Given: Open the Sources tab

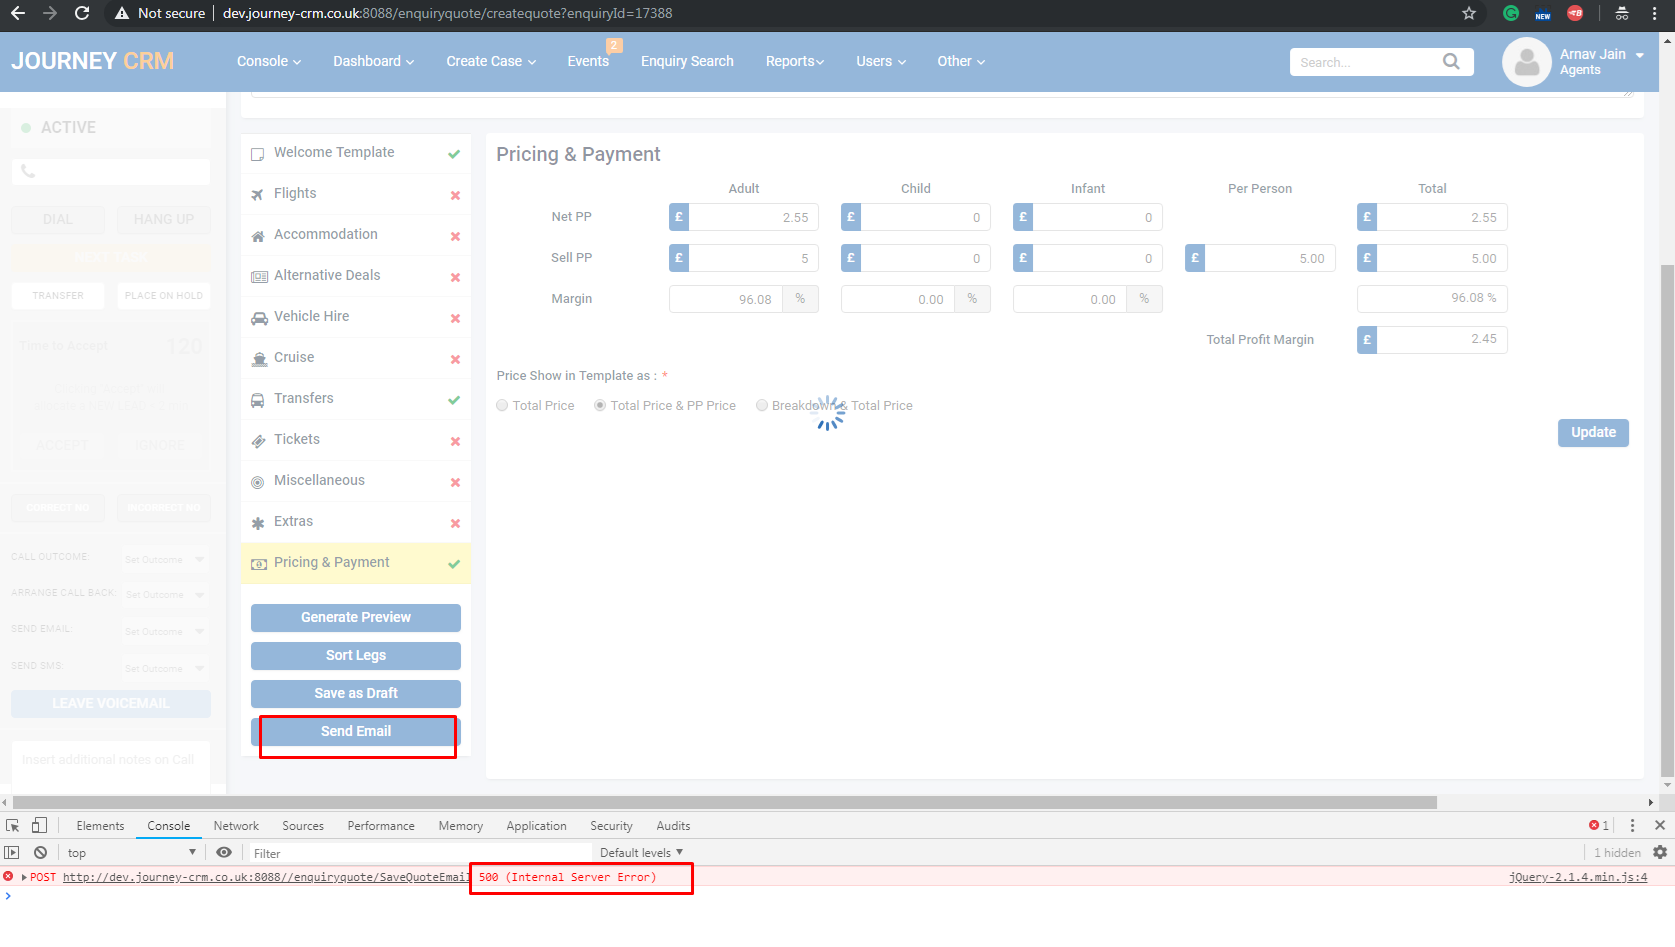Looking at the screenshot, I should point(303,826).
